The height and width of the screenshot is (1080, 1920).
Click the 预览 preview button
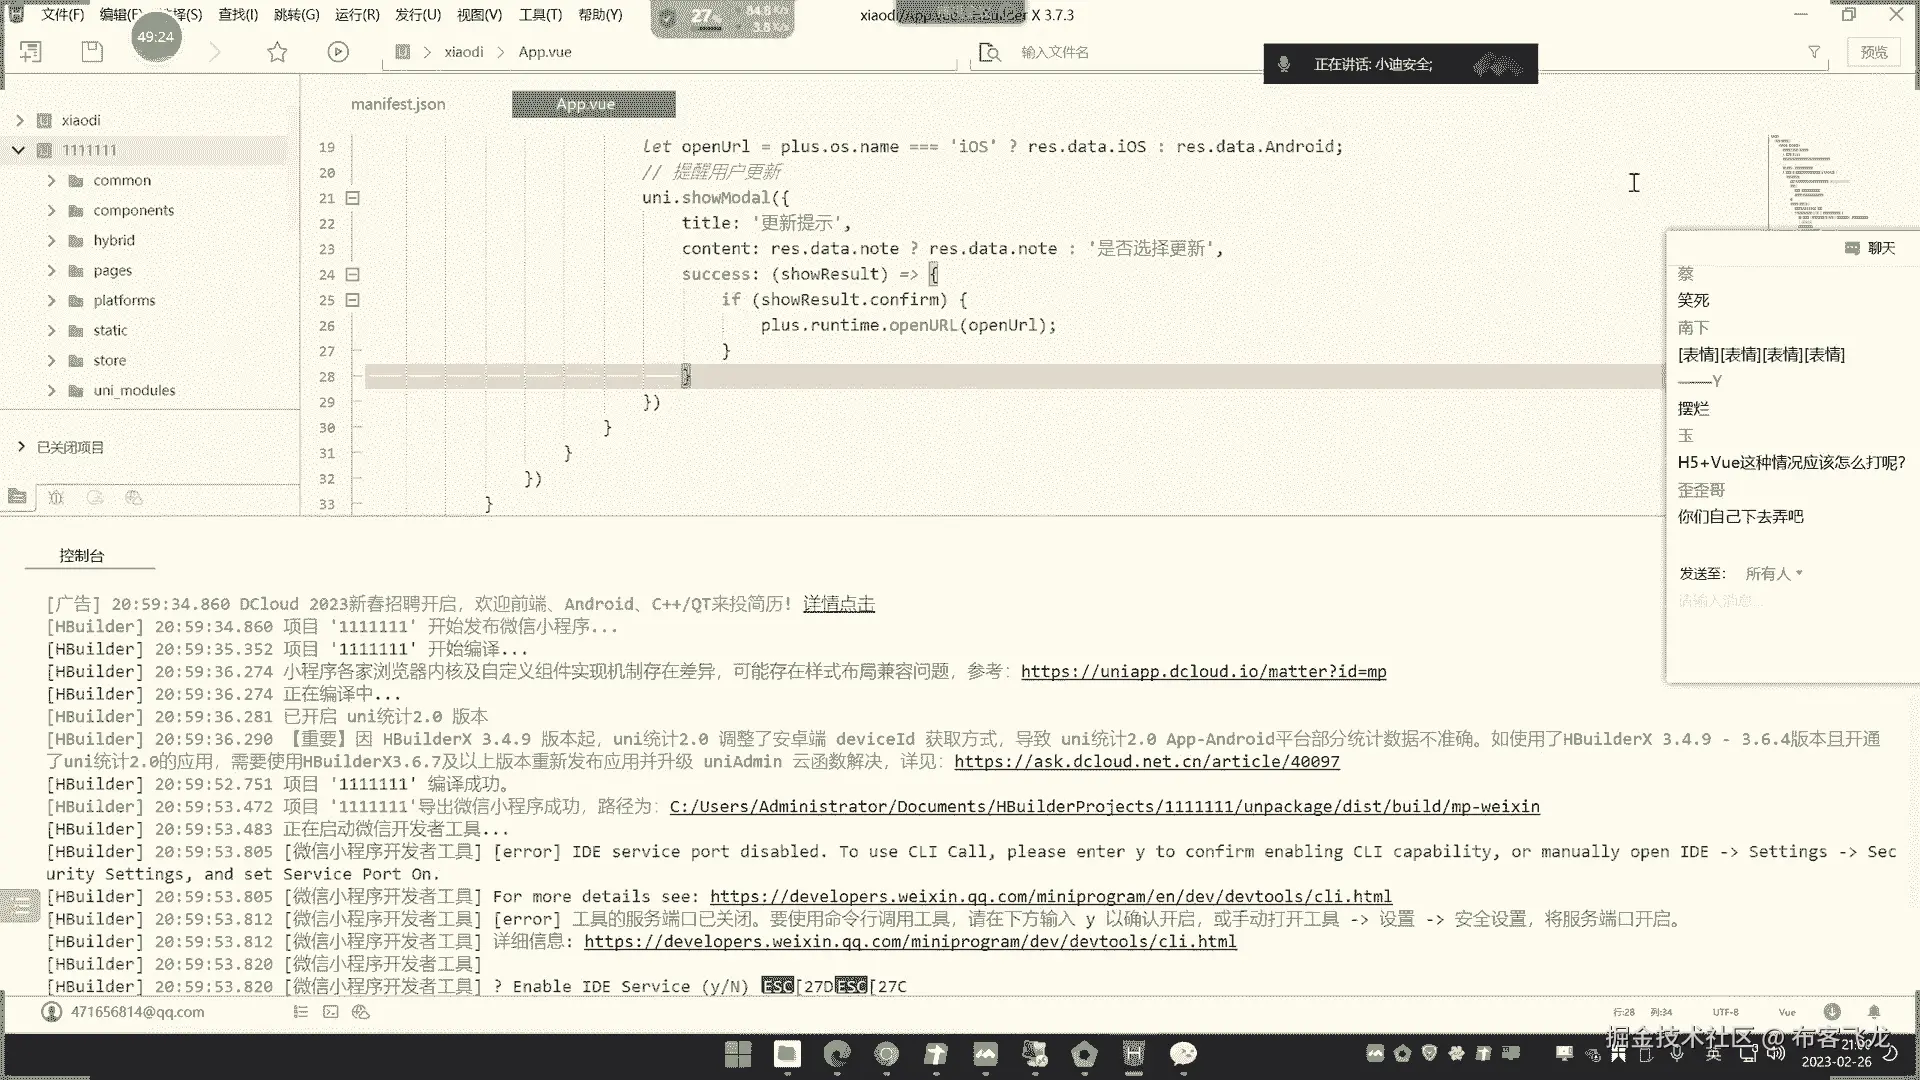[x=1874, y=52]
